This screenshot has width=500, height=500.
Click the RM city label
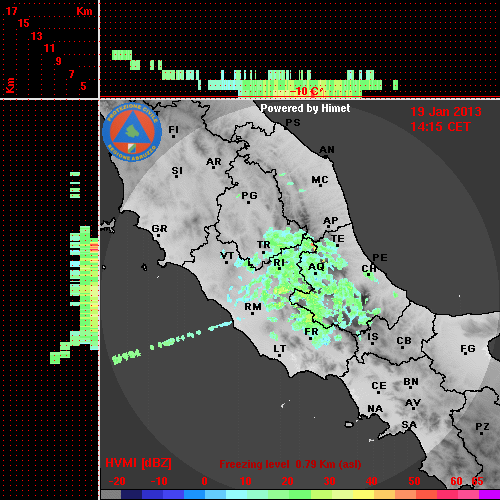tap(253, 307)
